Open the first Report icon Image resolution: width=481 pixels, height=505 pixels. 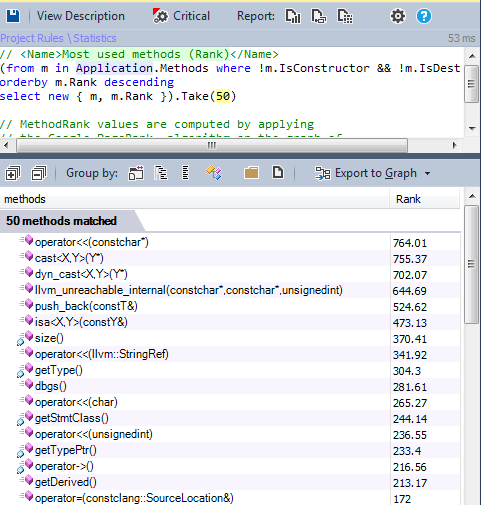click(293, 16)
